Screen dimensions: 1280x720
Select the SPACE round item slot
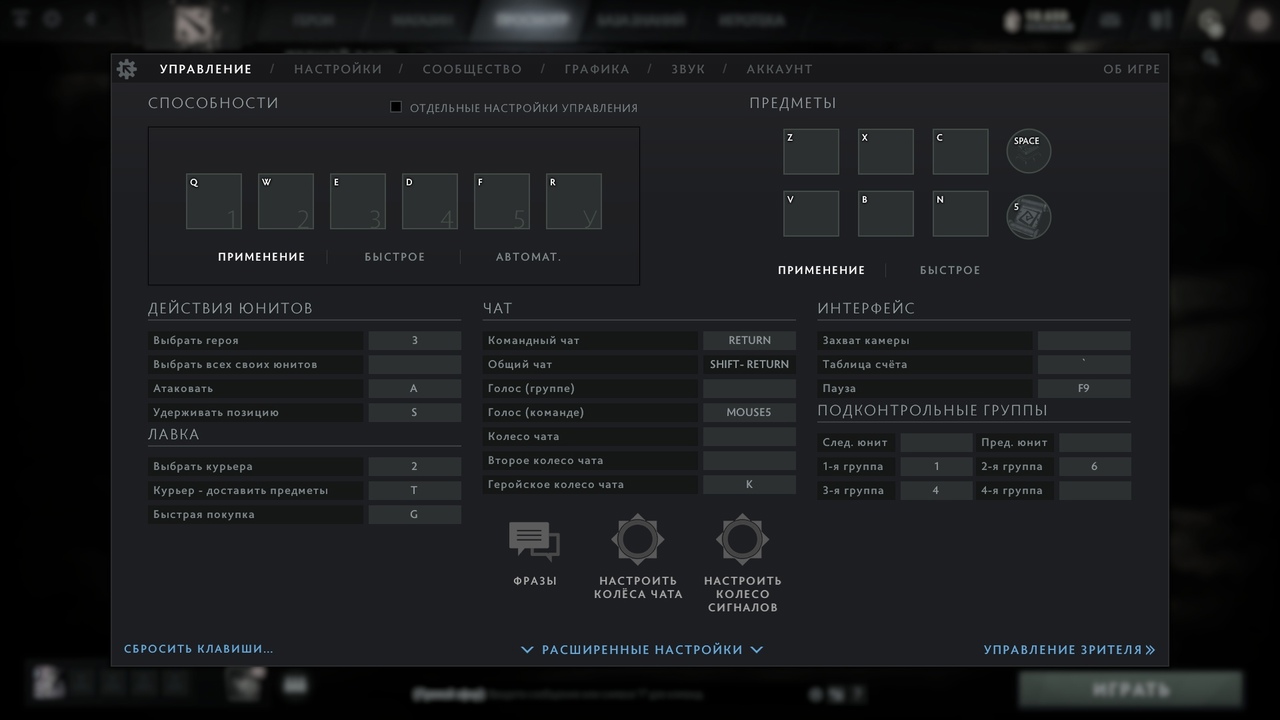point(1028,151)
